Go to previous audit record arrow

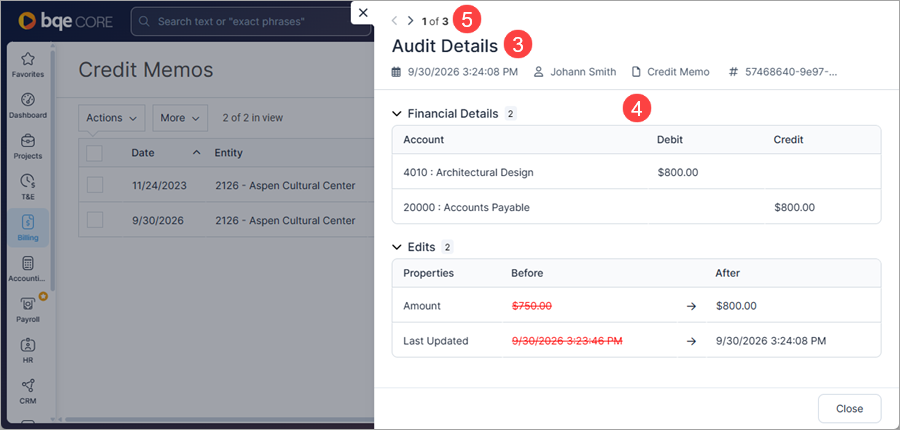coord(394,21)
